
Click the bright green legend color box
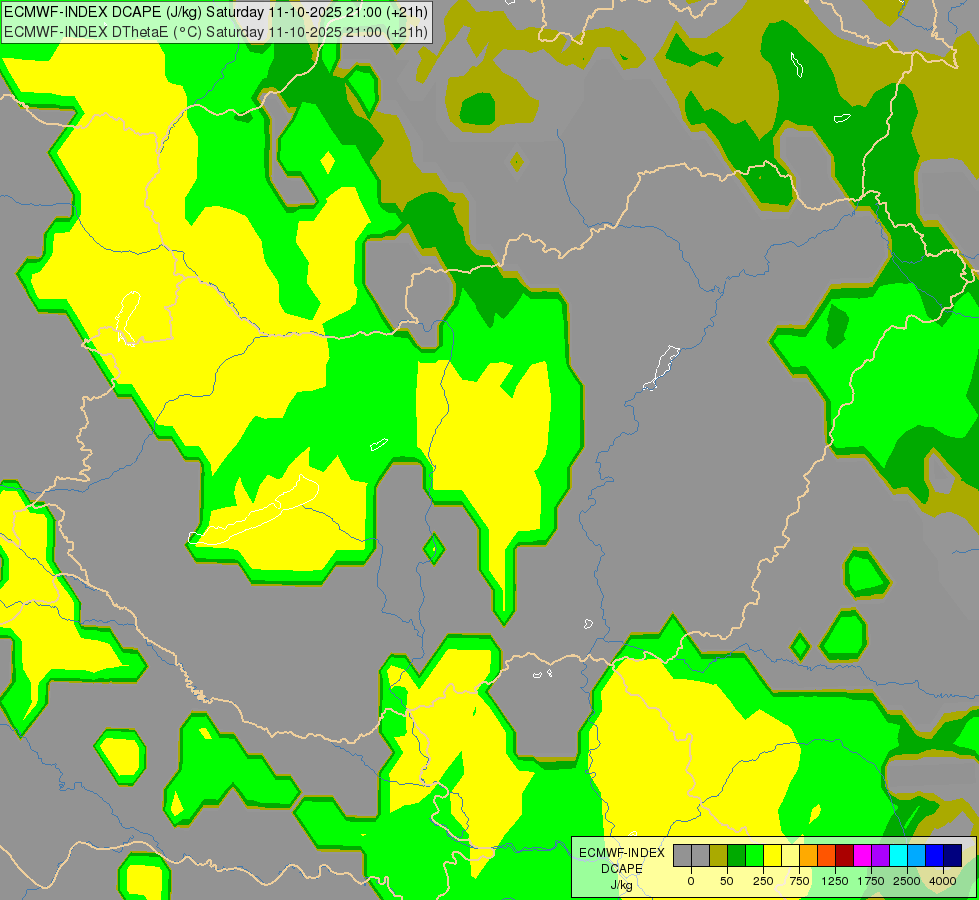pos(754,855)
